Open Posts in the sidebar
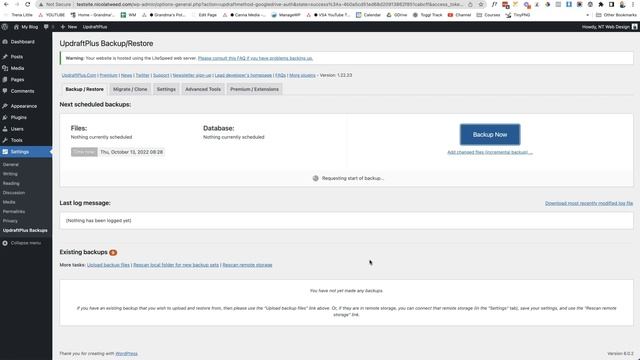Image resolution: width=640 pixels, height=360 pixels. 17,57
